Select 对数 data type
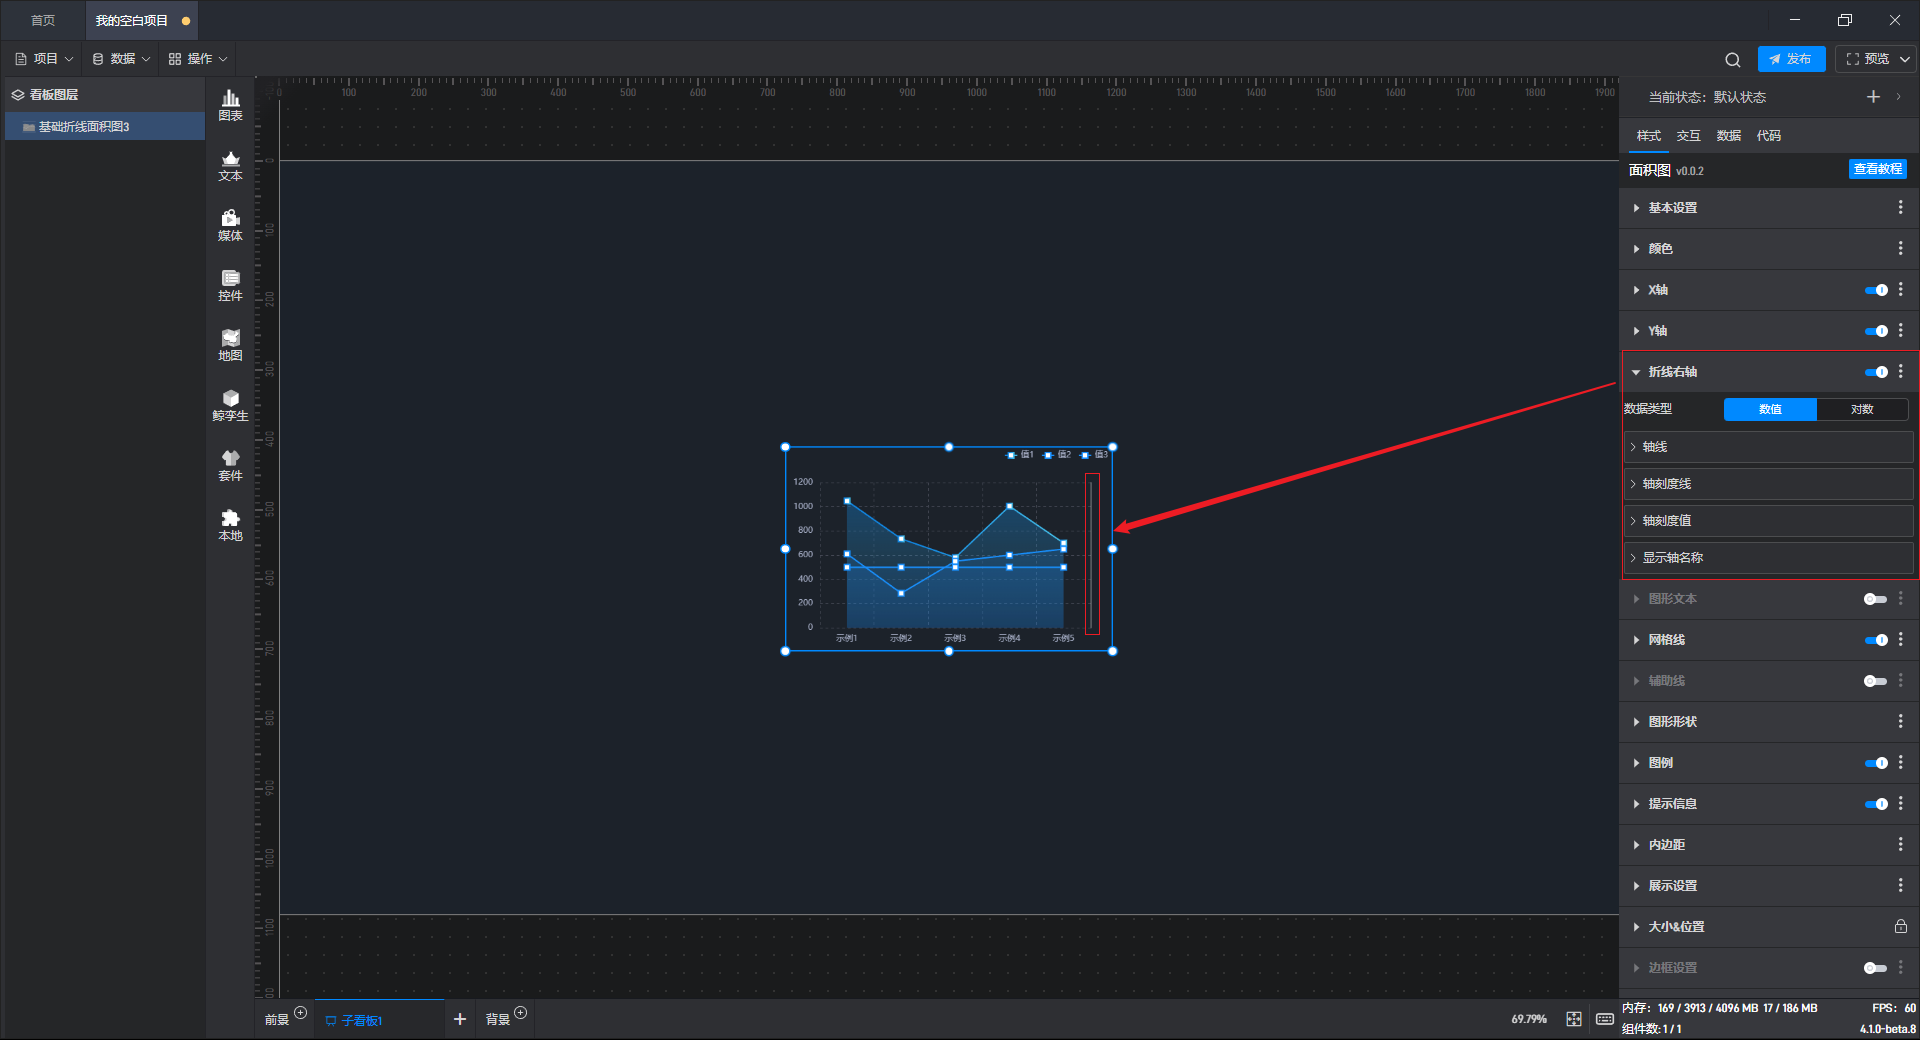 coord(1862,409)
